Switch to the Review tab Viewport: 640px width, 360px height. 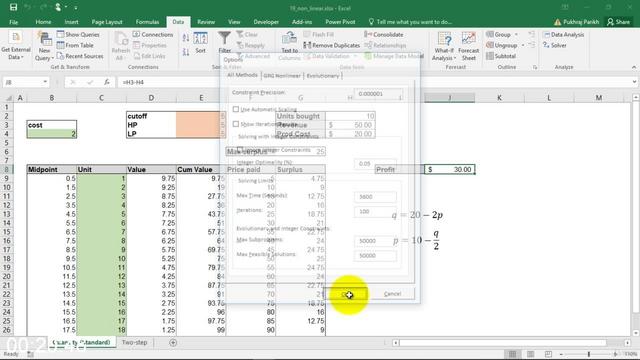(206, 22)
